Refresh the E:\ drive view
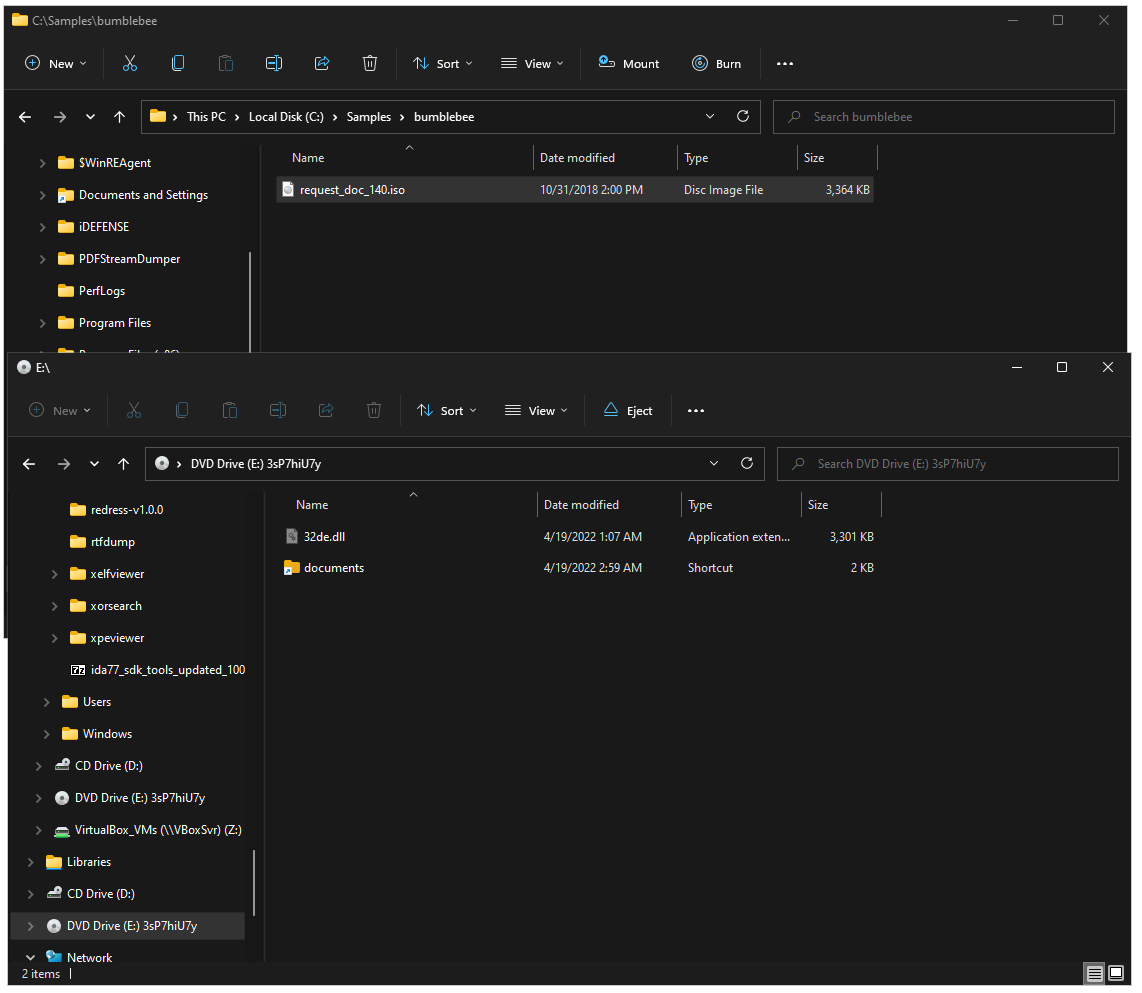Screen dimensions: 1142x993 pyautogui.click(x=747, y=463)
